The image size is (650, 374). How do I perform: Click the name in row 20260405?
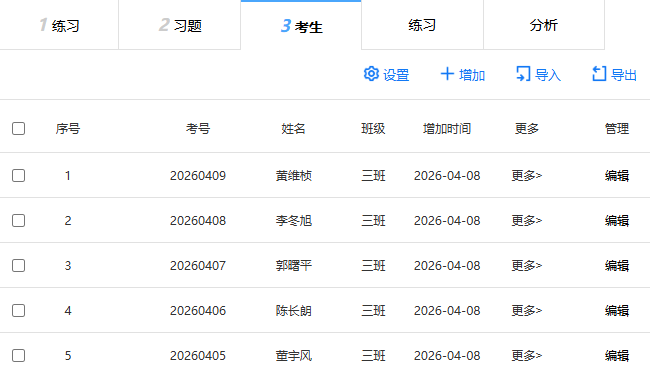pyautogui.click(x=293, y=355)
